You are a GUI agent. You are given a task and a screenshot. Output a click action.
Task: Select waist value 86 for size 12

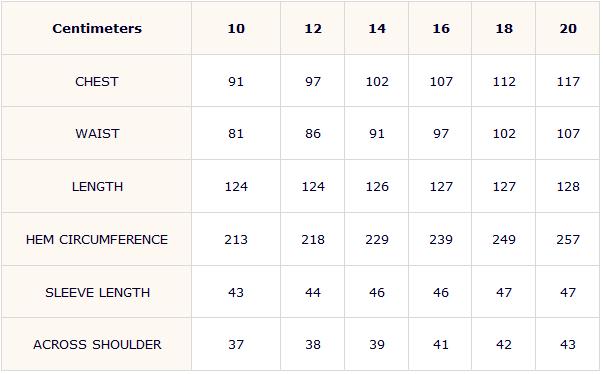(x=313, y=134)
